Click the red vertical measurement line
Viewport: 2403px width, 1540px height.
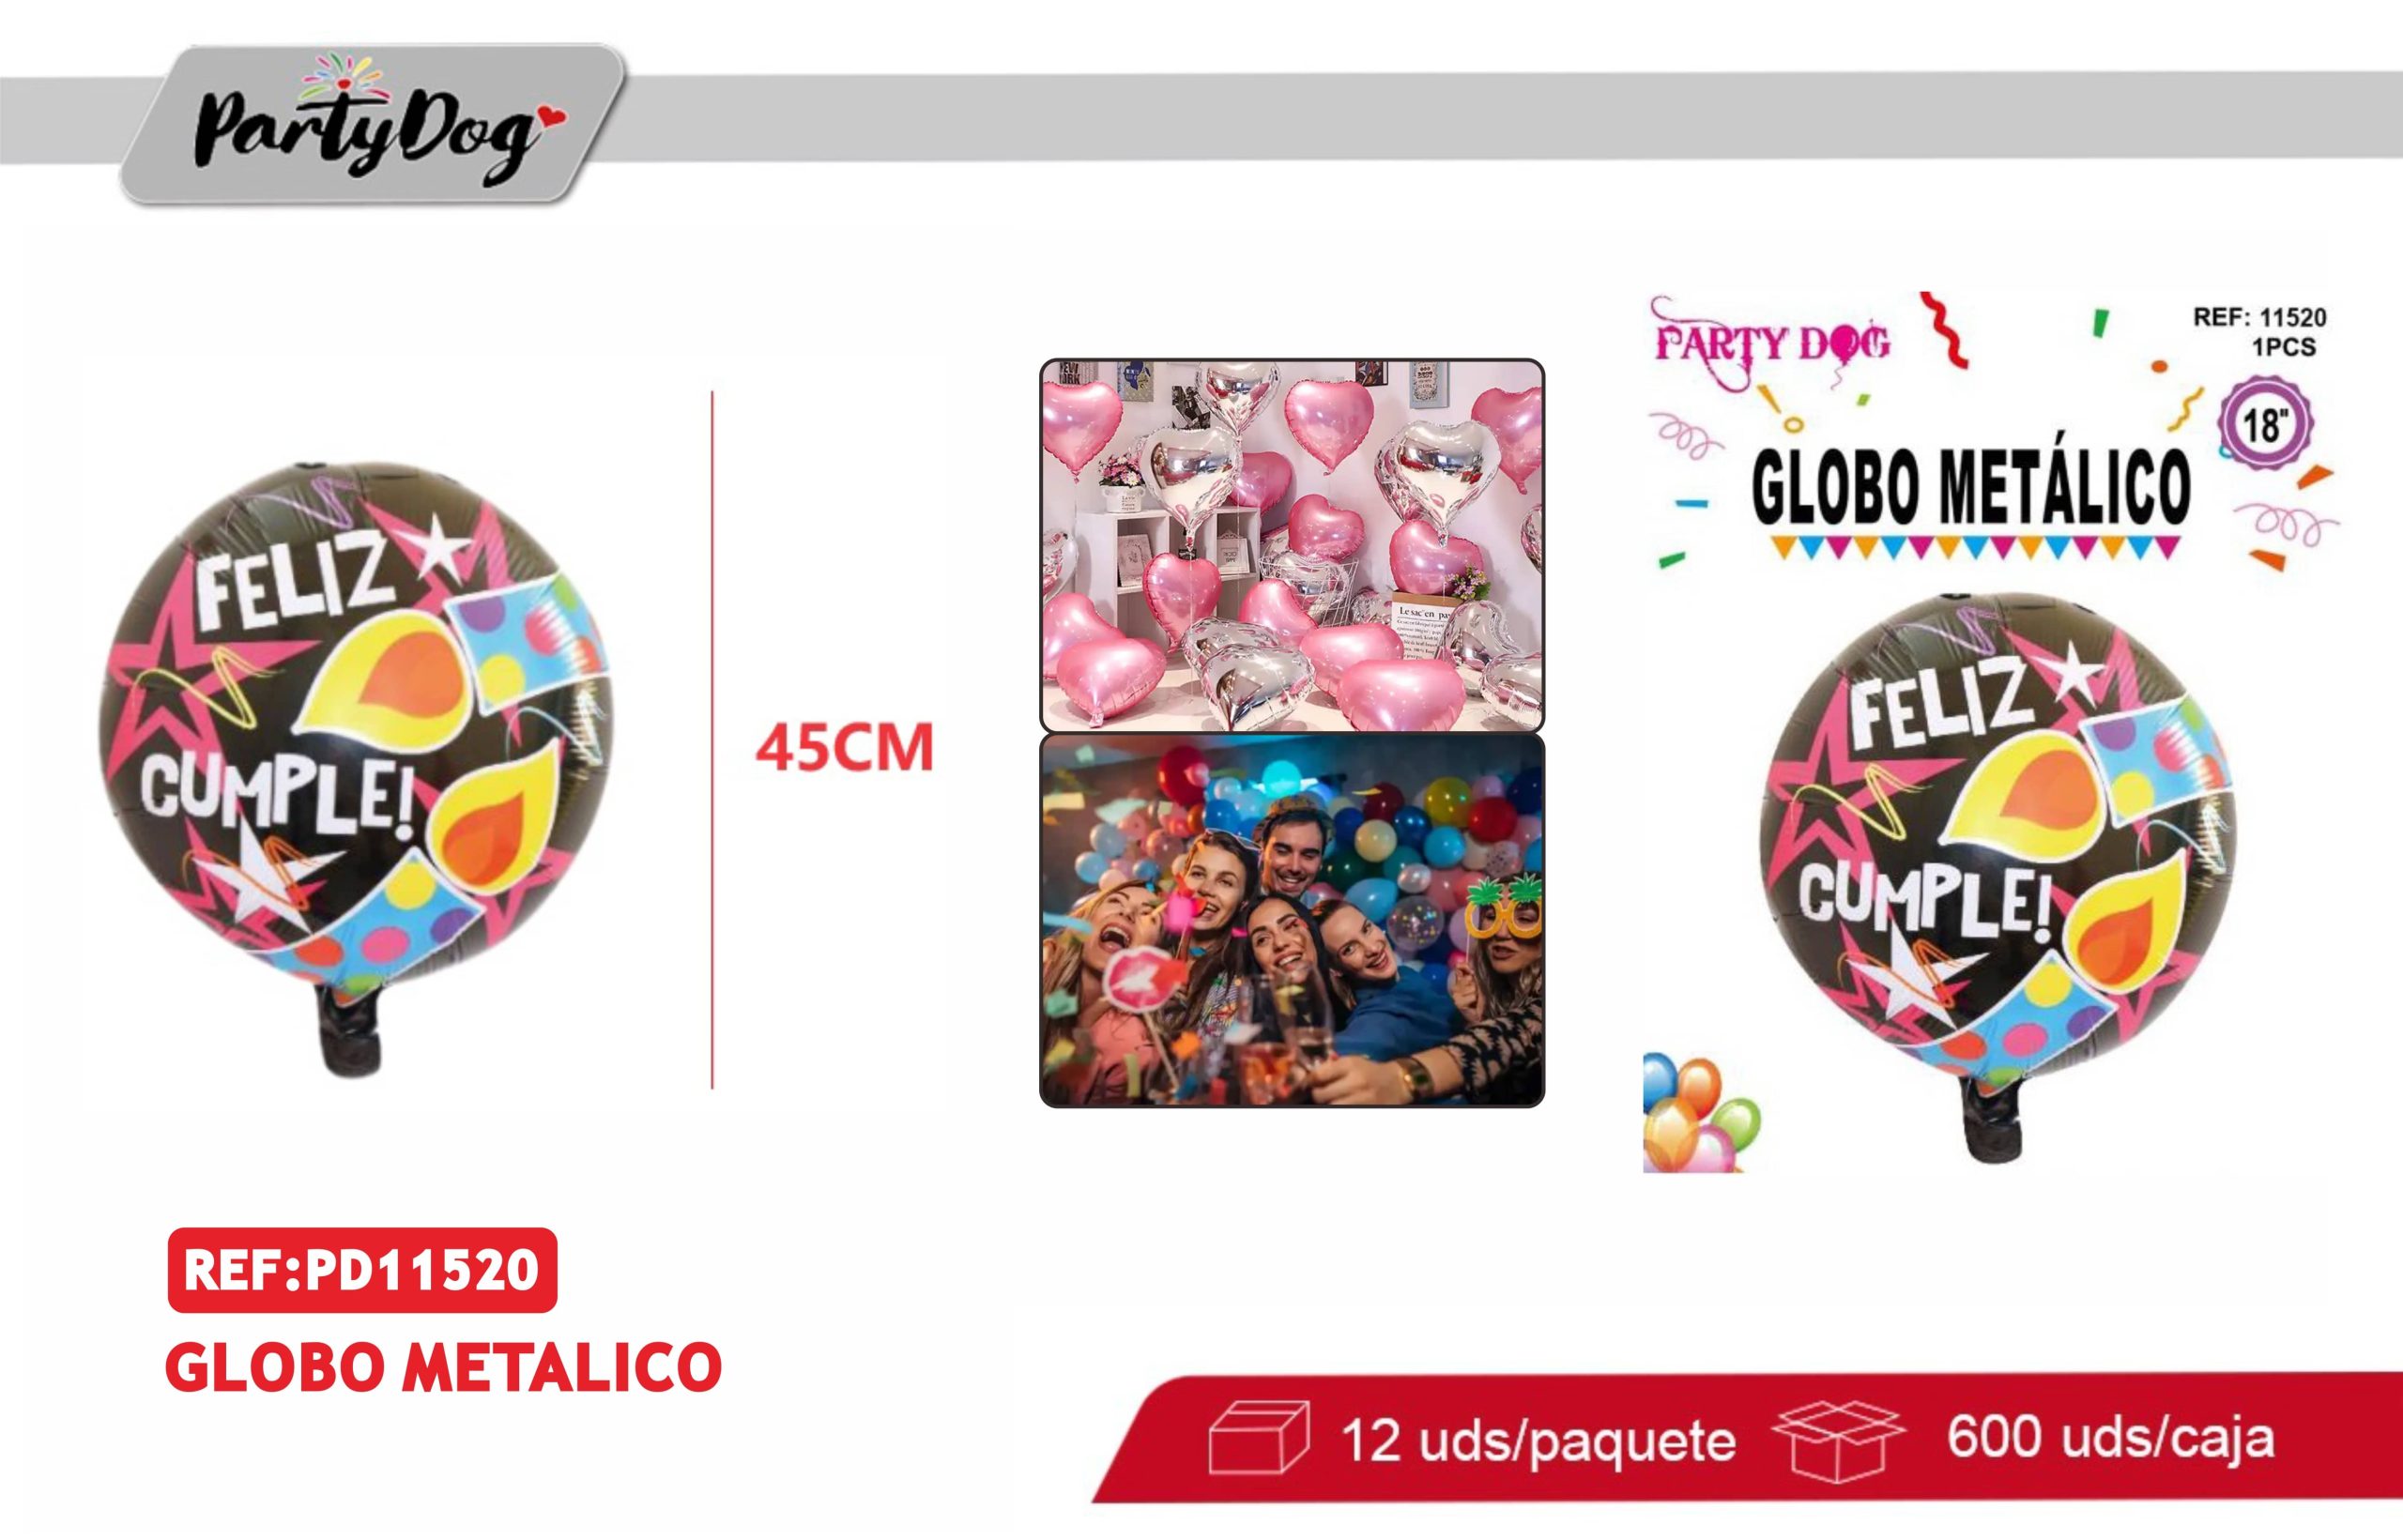click(712, 740)
